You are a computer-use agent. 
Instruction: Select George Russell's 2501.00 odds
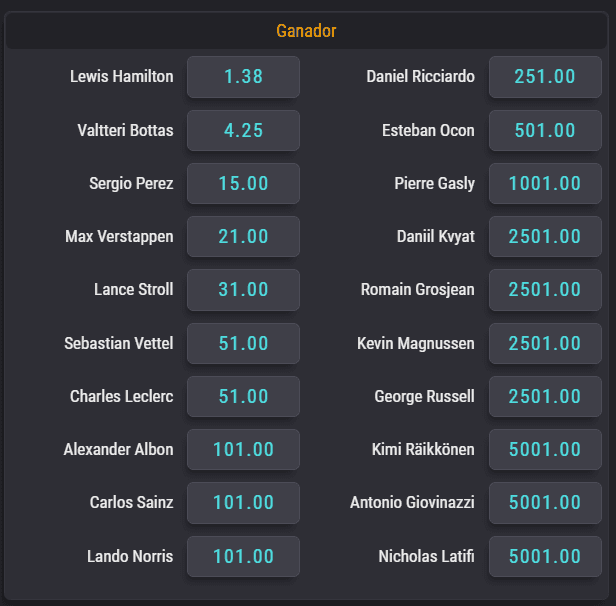pyautogui.click(x=545, y=396)
